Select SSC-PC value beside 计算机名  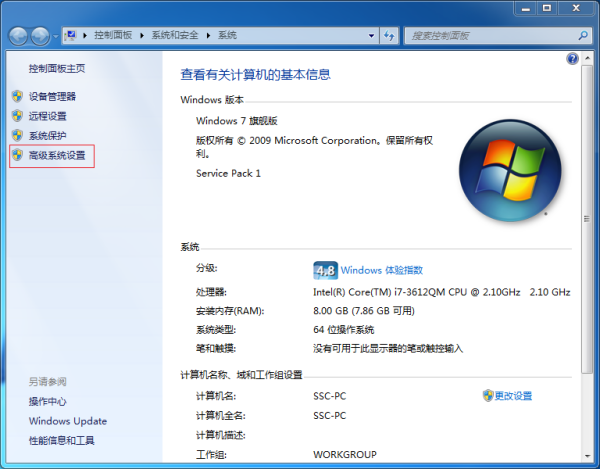329,396
